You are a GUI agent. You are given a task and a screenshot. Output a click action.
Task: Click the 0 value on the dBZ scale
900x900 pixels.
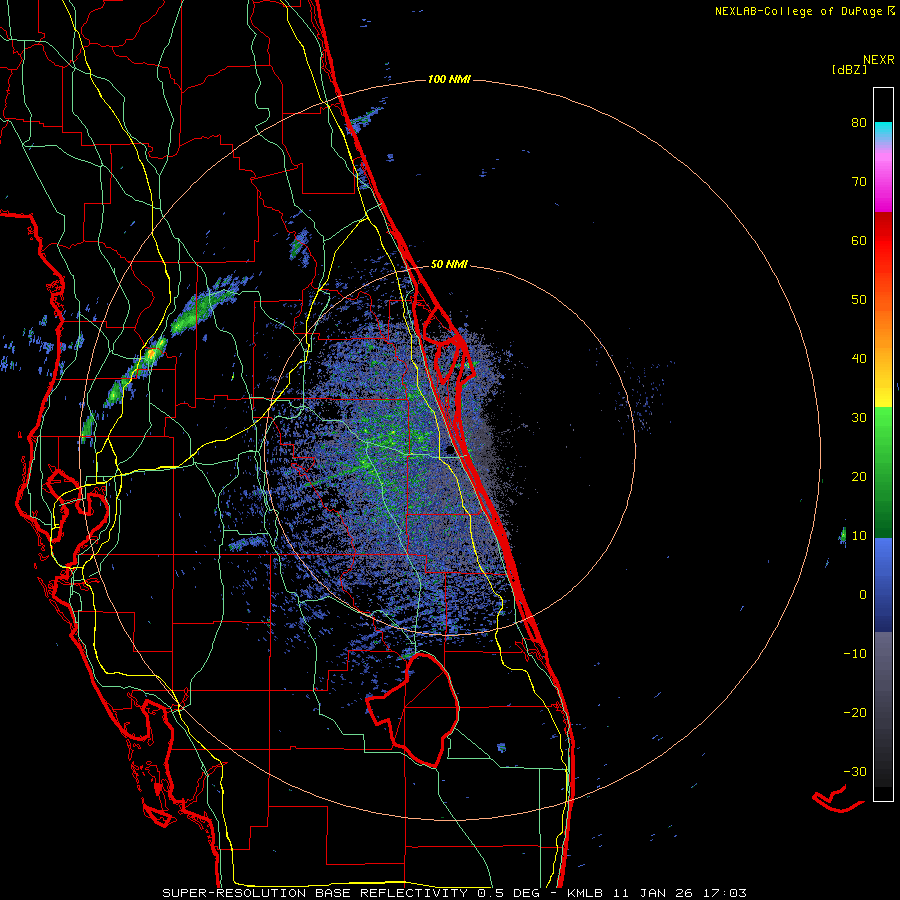(863, 595)
